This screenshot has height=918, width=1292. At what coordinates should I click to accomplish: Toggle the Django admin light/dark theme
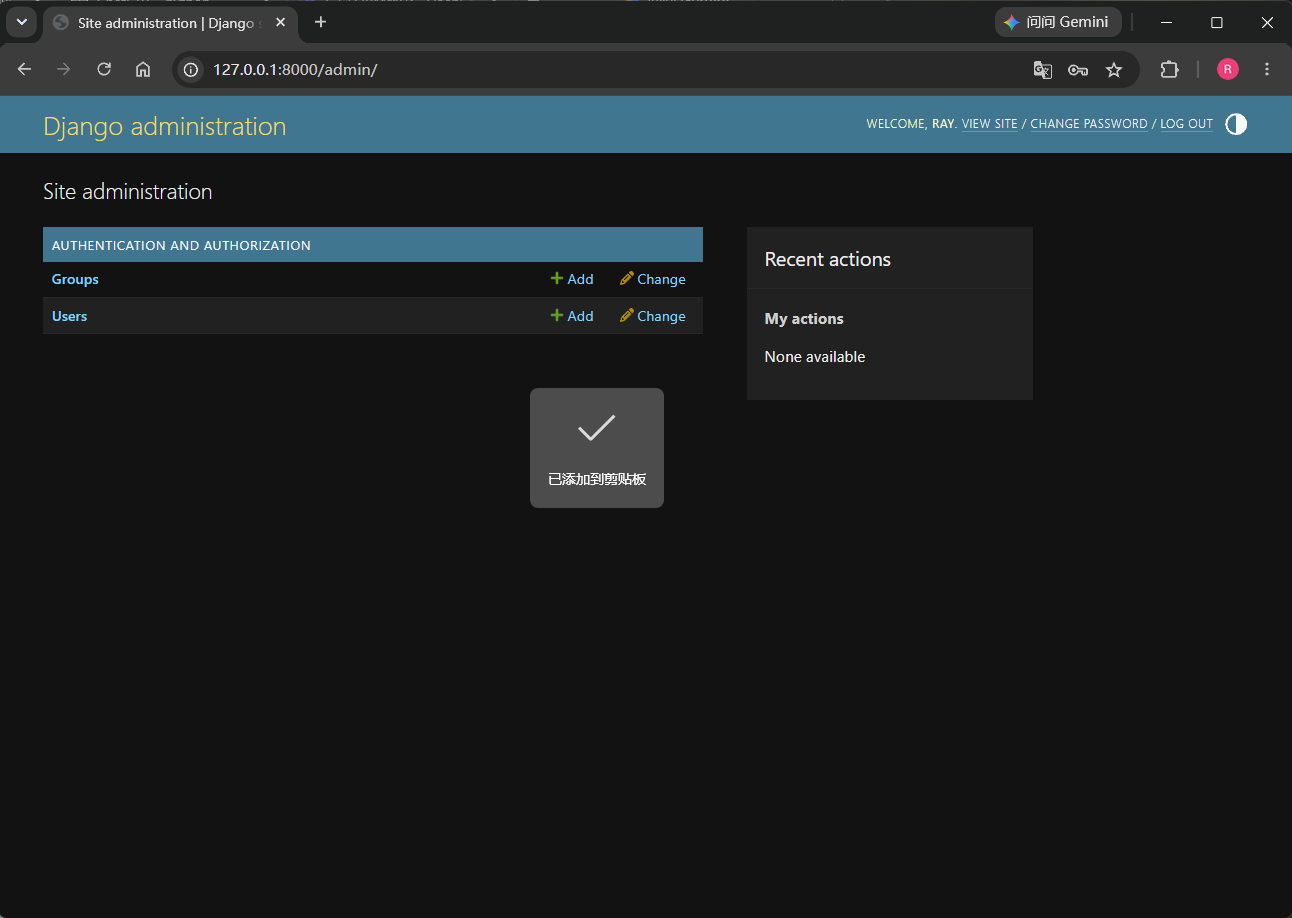1236,124
